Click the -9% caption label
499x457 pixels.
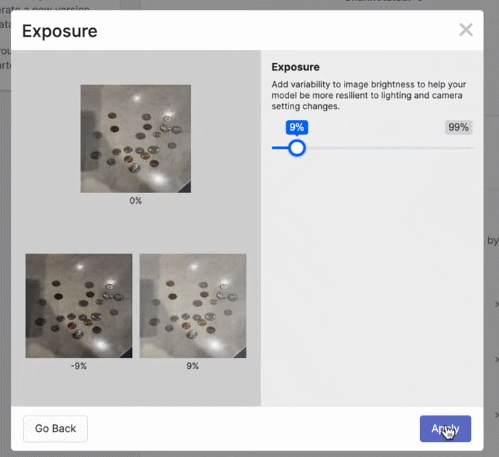coord(79,366)
